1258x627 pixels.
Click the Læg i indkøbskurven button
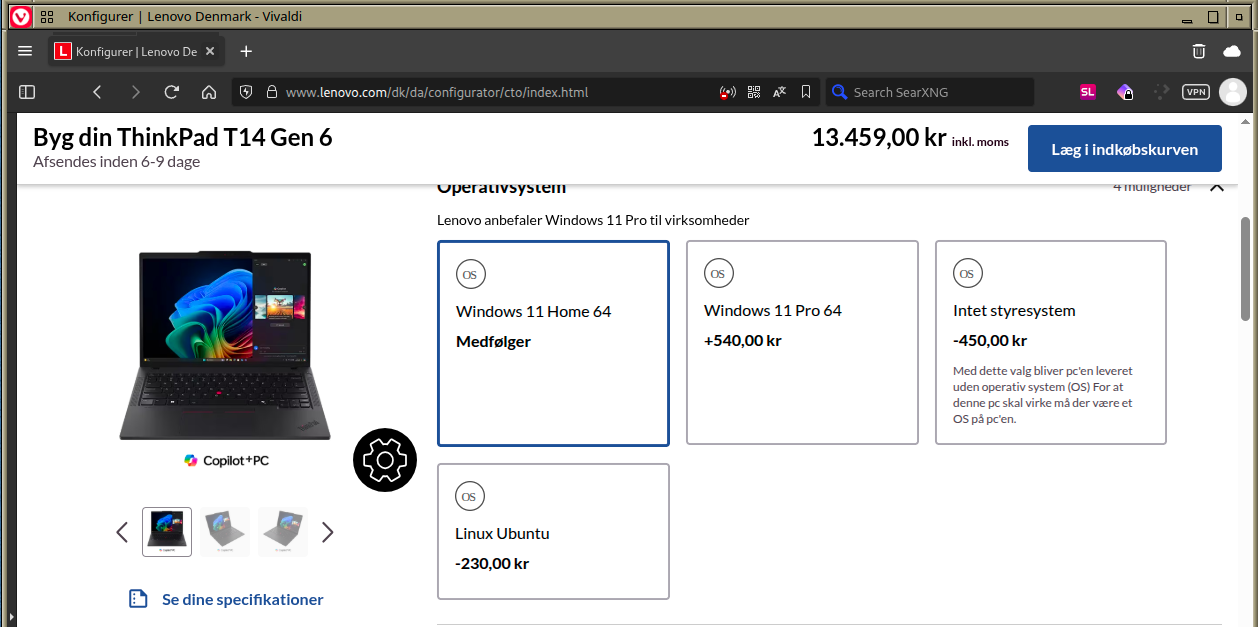[1124, 149]
